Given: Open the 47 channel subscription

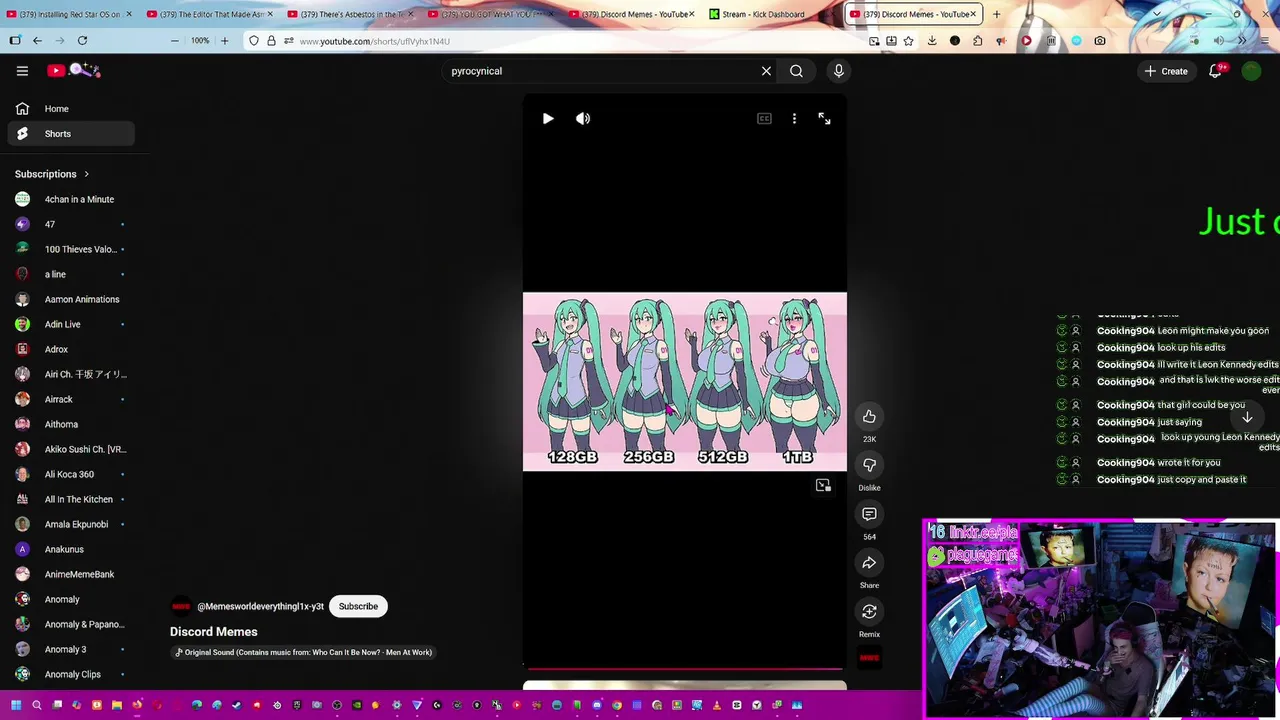Looking at the screenshot, I should coord(71,224).
